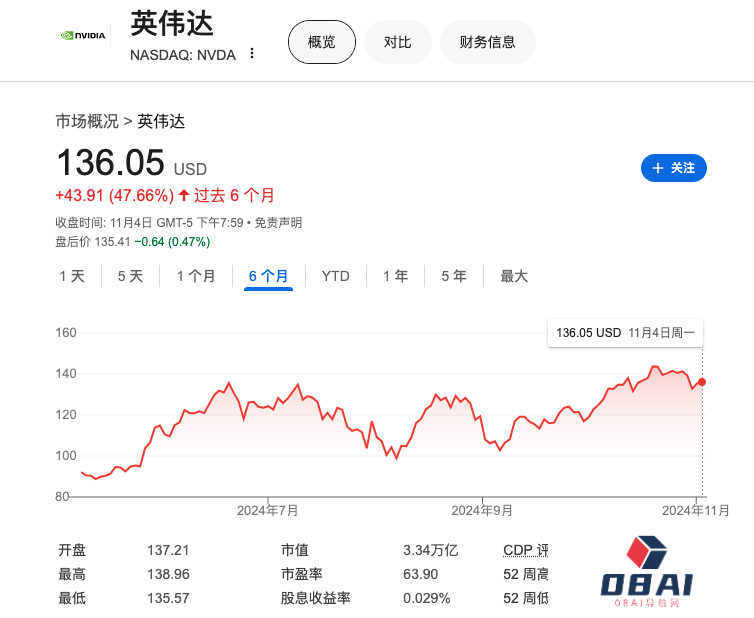Select the 1 天 time range
The image size is (754, 618).
click(72, 276)
